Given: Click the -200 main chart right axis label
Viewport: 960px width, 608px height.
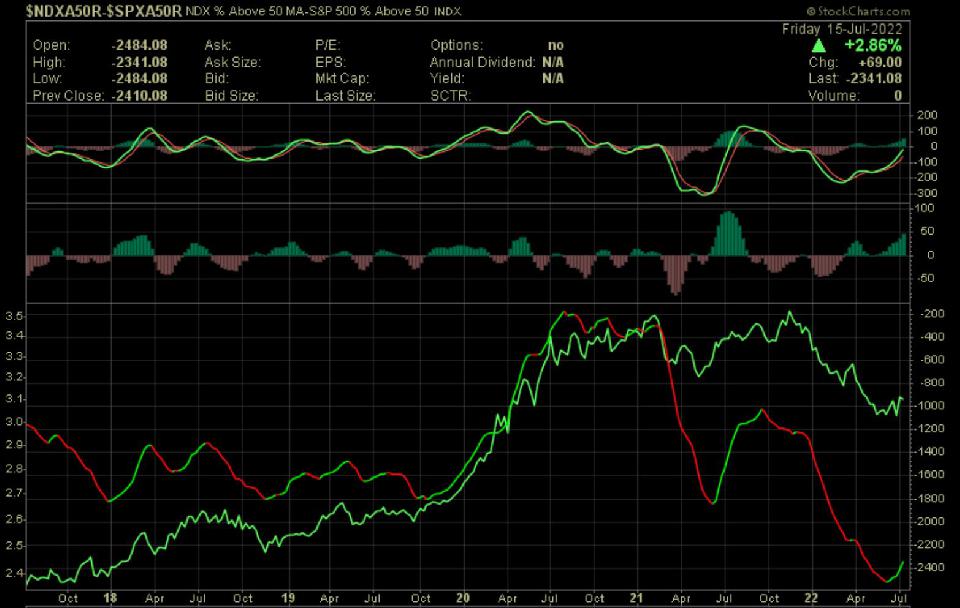Looking at the screenshot, I should click(x=931, y=313).
